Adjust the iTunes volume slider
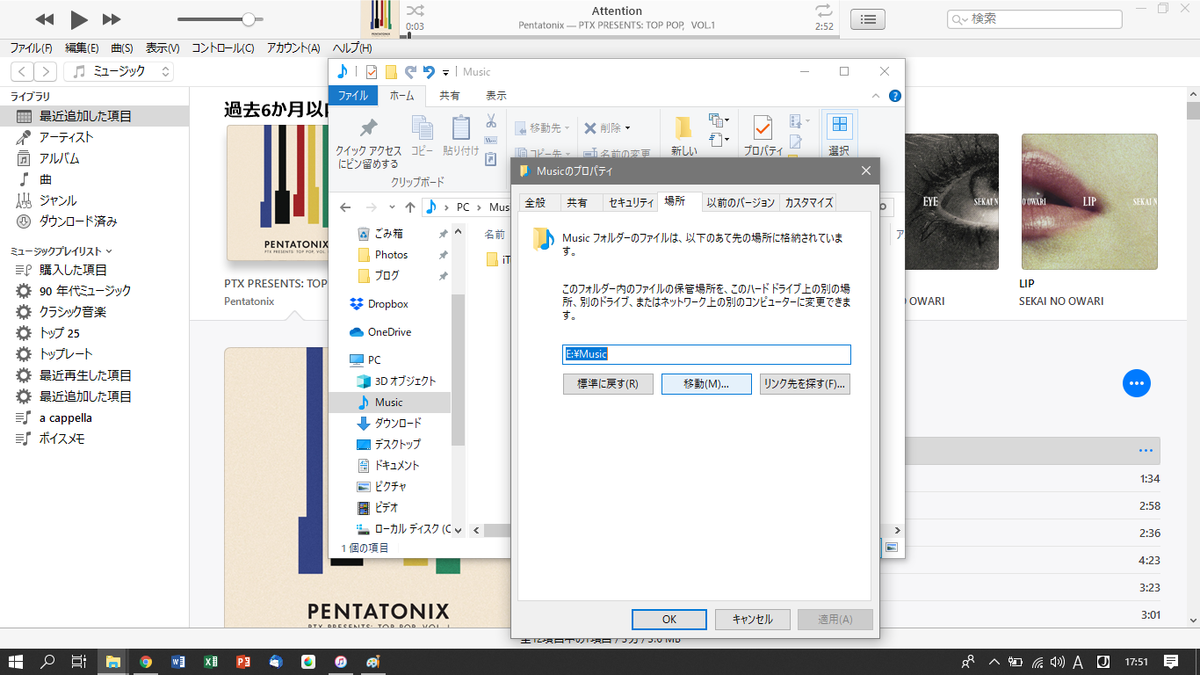Screen dimensions: 1200x675 click(x=220, y=19)
